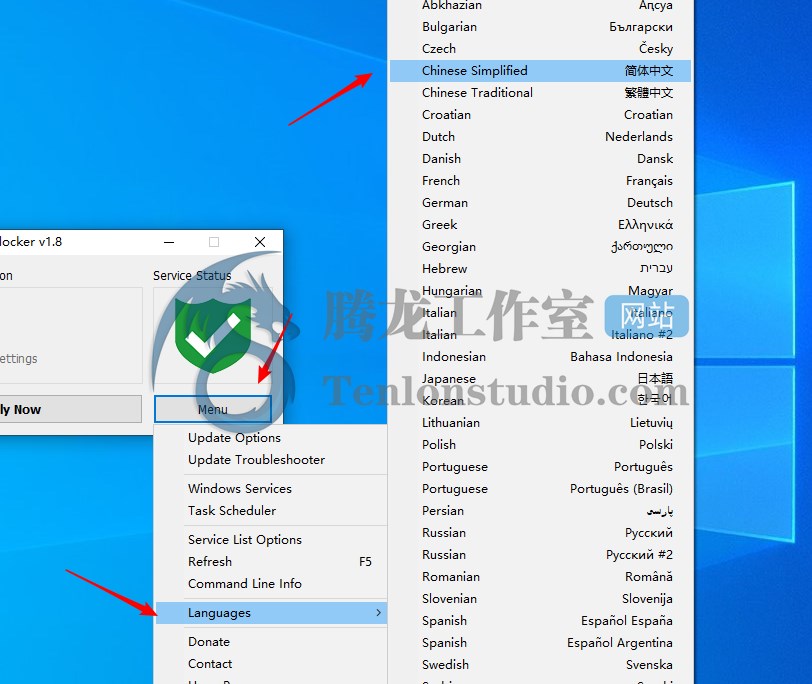Select Korean language

click(540, 401)
